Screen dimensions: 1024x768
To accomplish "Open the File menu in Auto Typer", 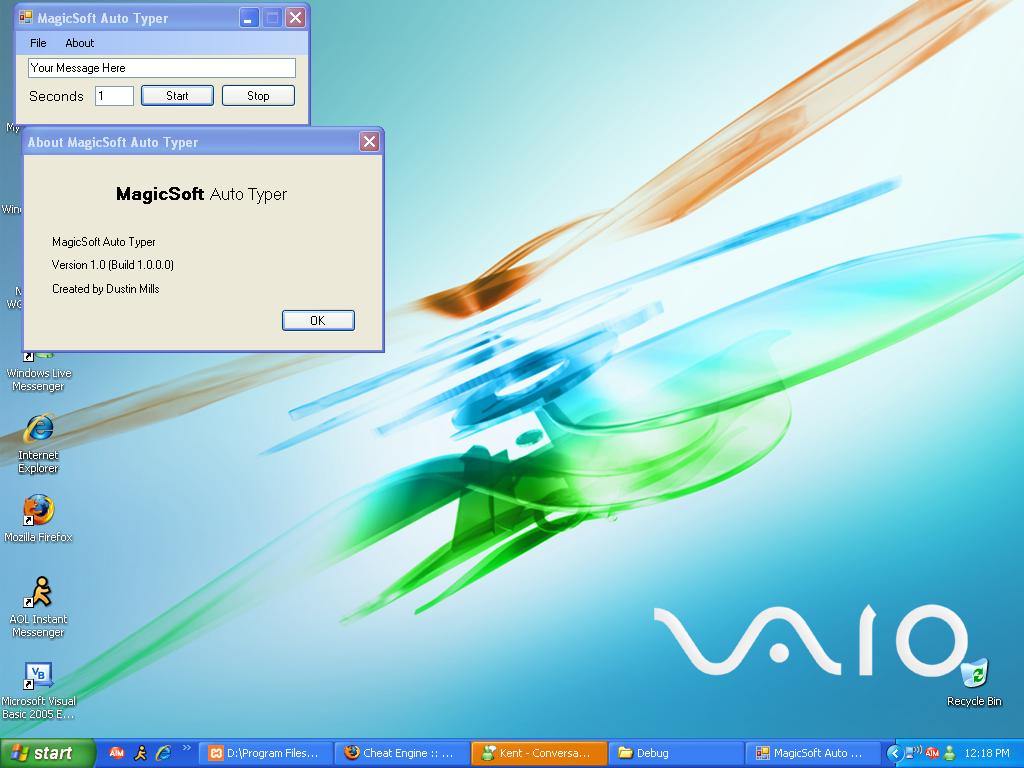I will pyautogui.click(x=38, y=43).
